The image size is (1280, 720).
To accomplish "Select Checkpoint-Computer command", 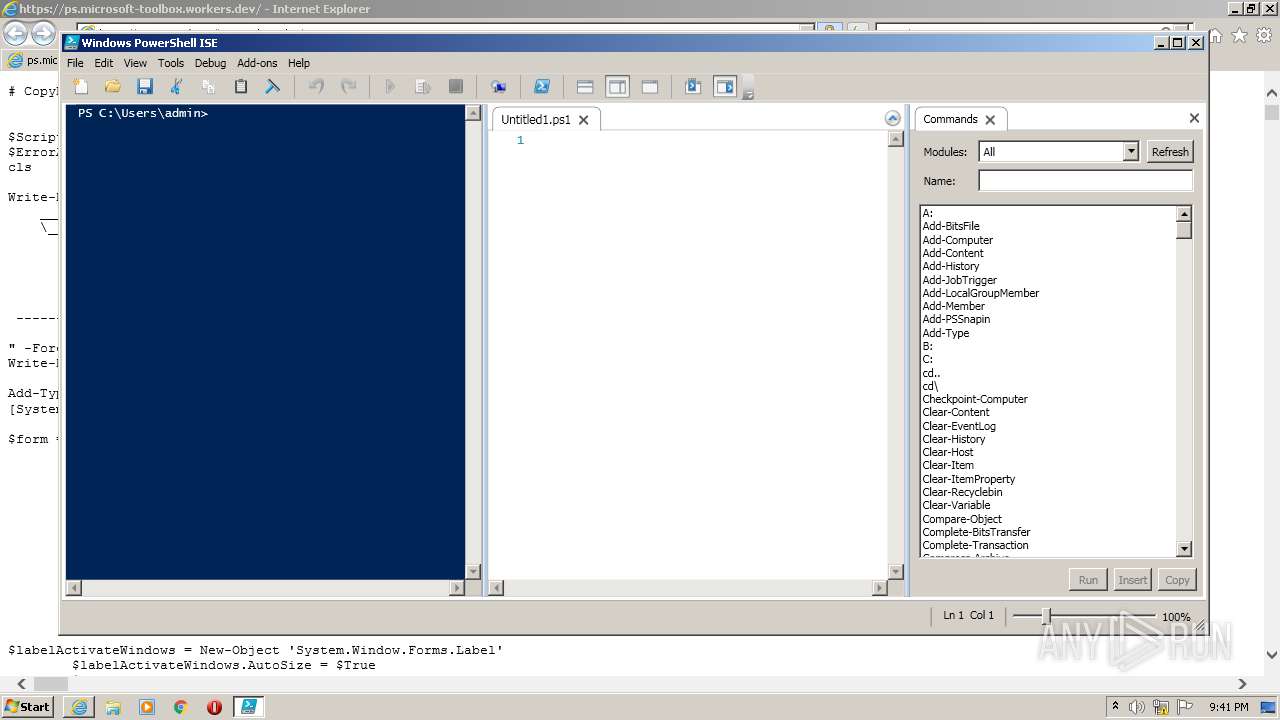I will [x=975, y=399].
